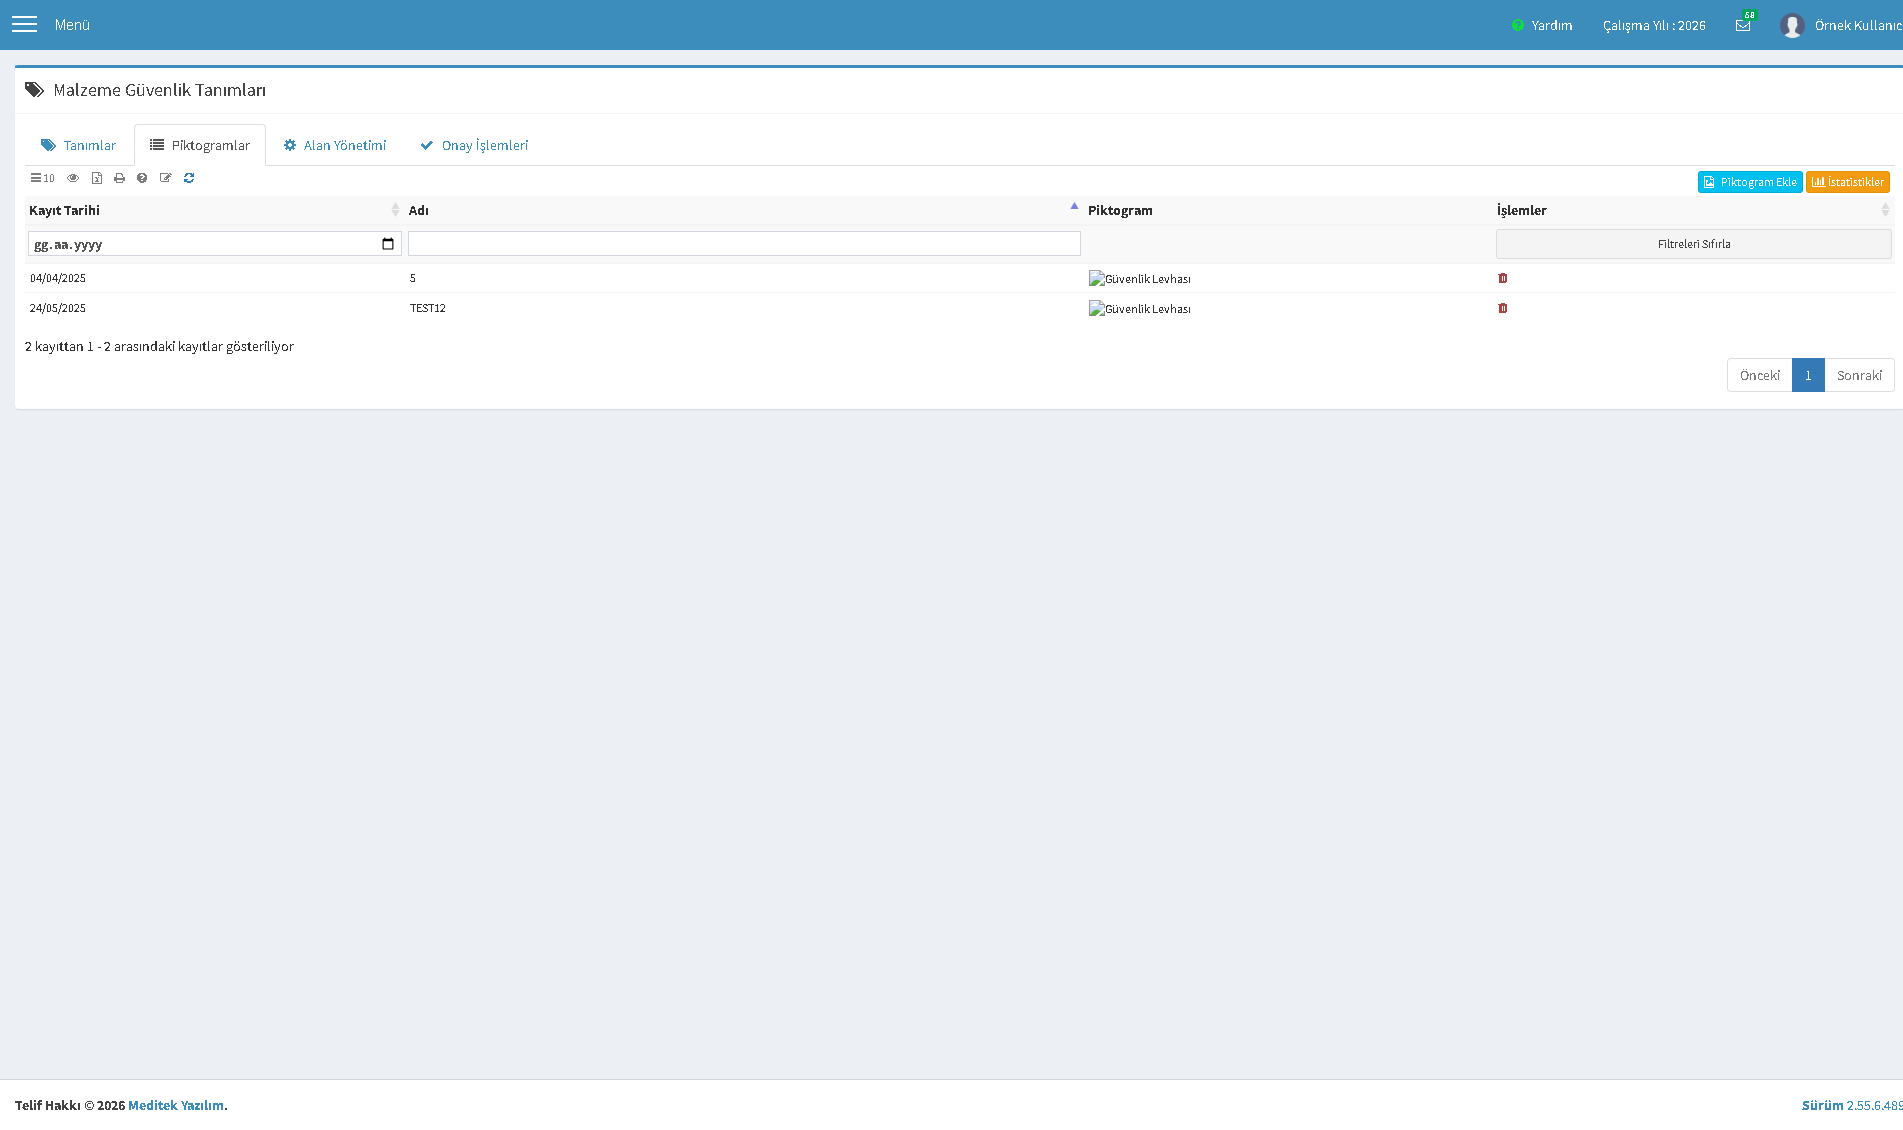Click the Filtreleri Sıfırla button
Viewport: 1903px width, 1130px height.
[1694, 244]
